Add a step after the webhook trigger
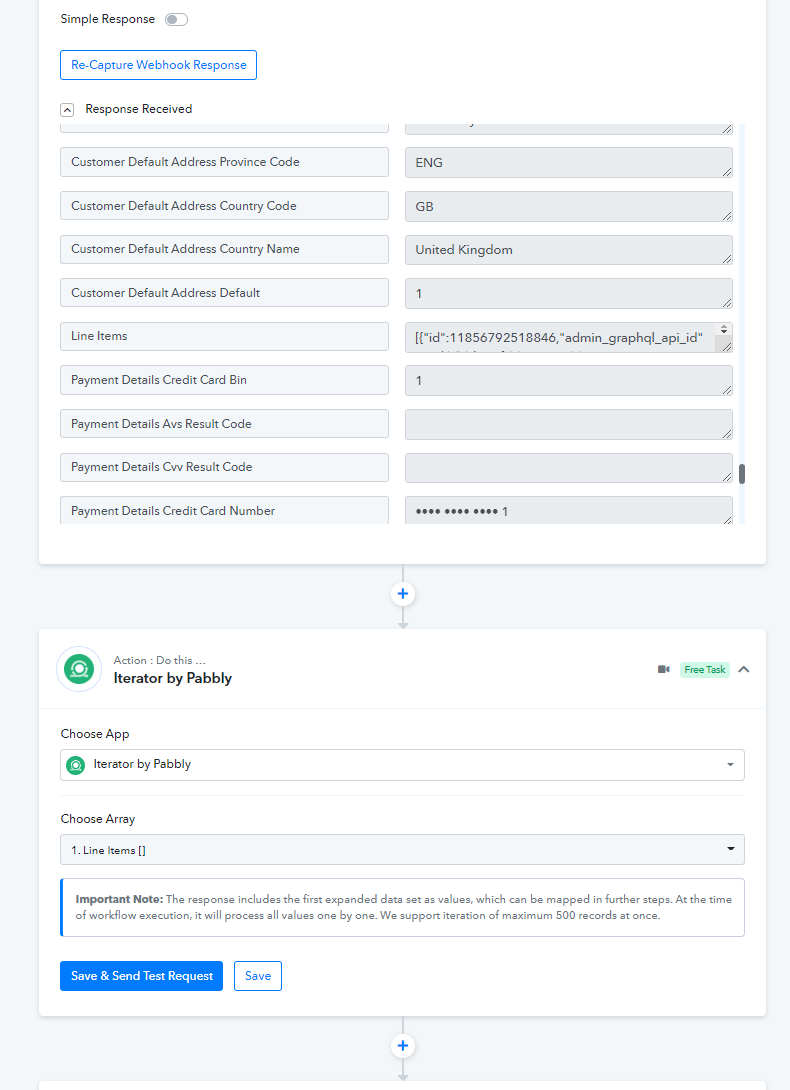The image size is (790, 1090). tap(403, 594)
